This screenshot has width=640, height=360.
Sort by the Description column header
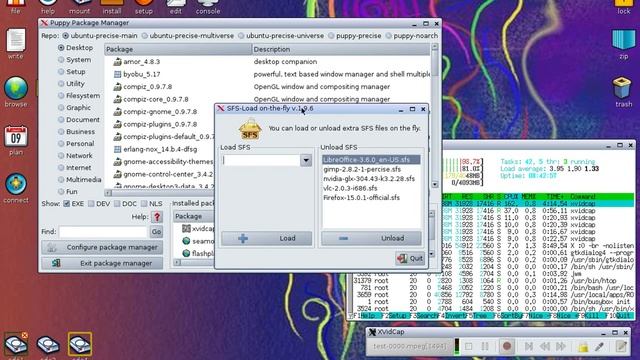click(341, 49)
